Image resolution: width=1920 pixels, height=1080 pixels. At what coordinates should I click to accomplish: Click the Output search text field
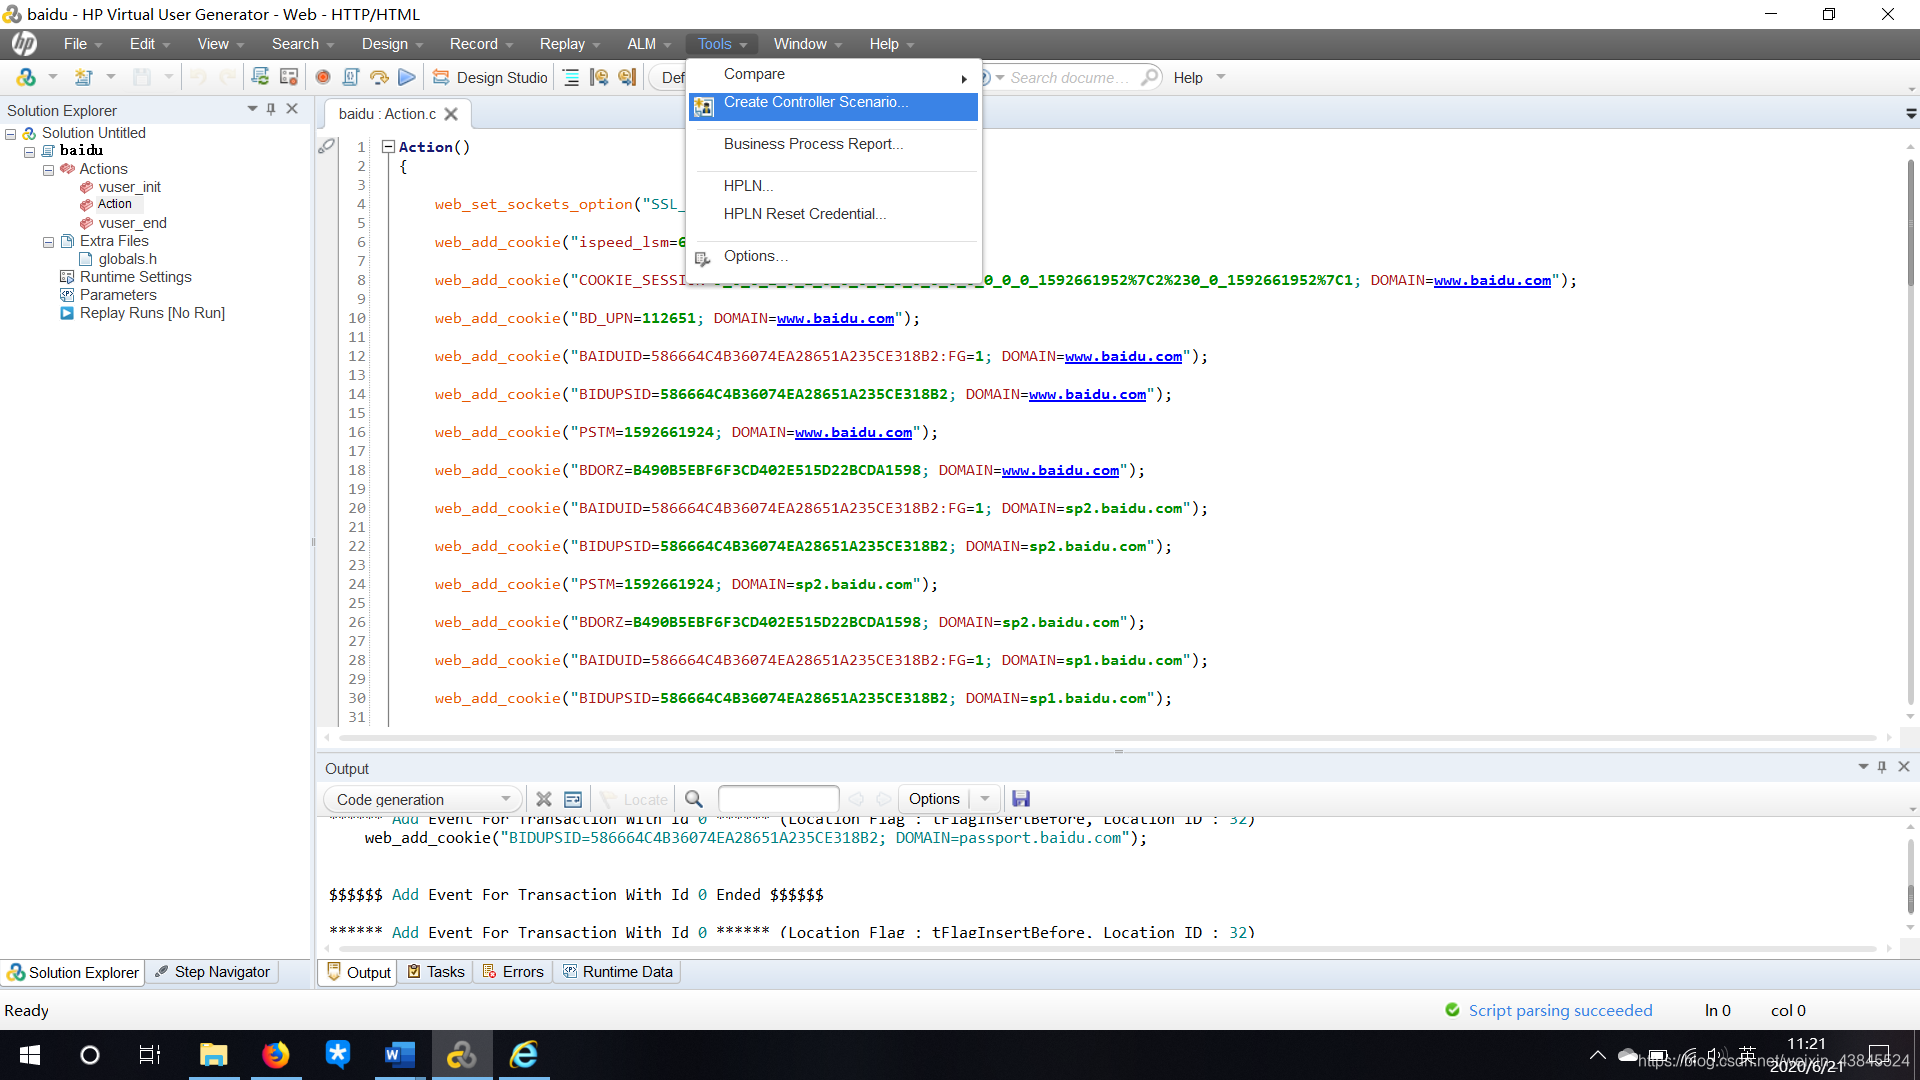778,799
